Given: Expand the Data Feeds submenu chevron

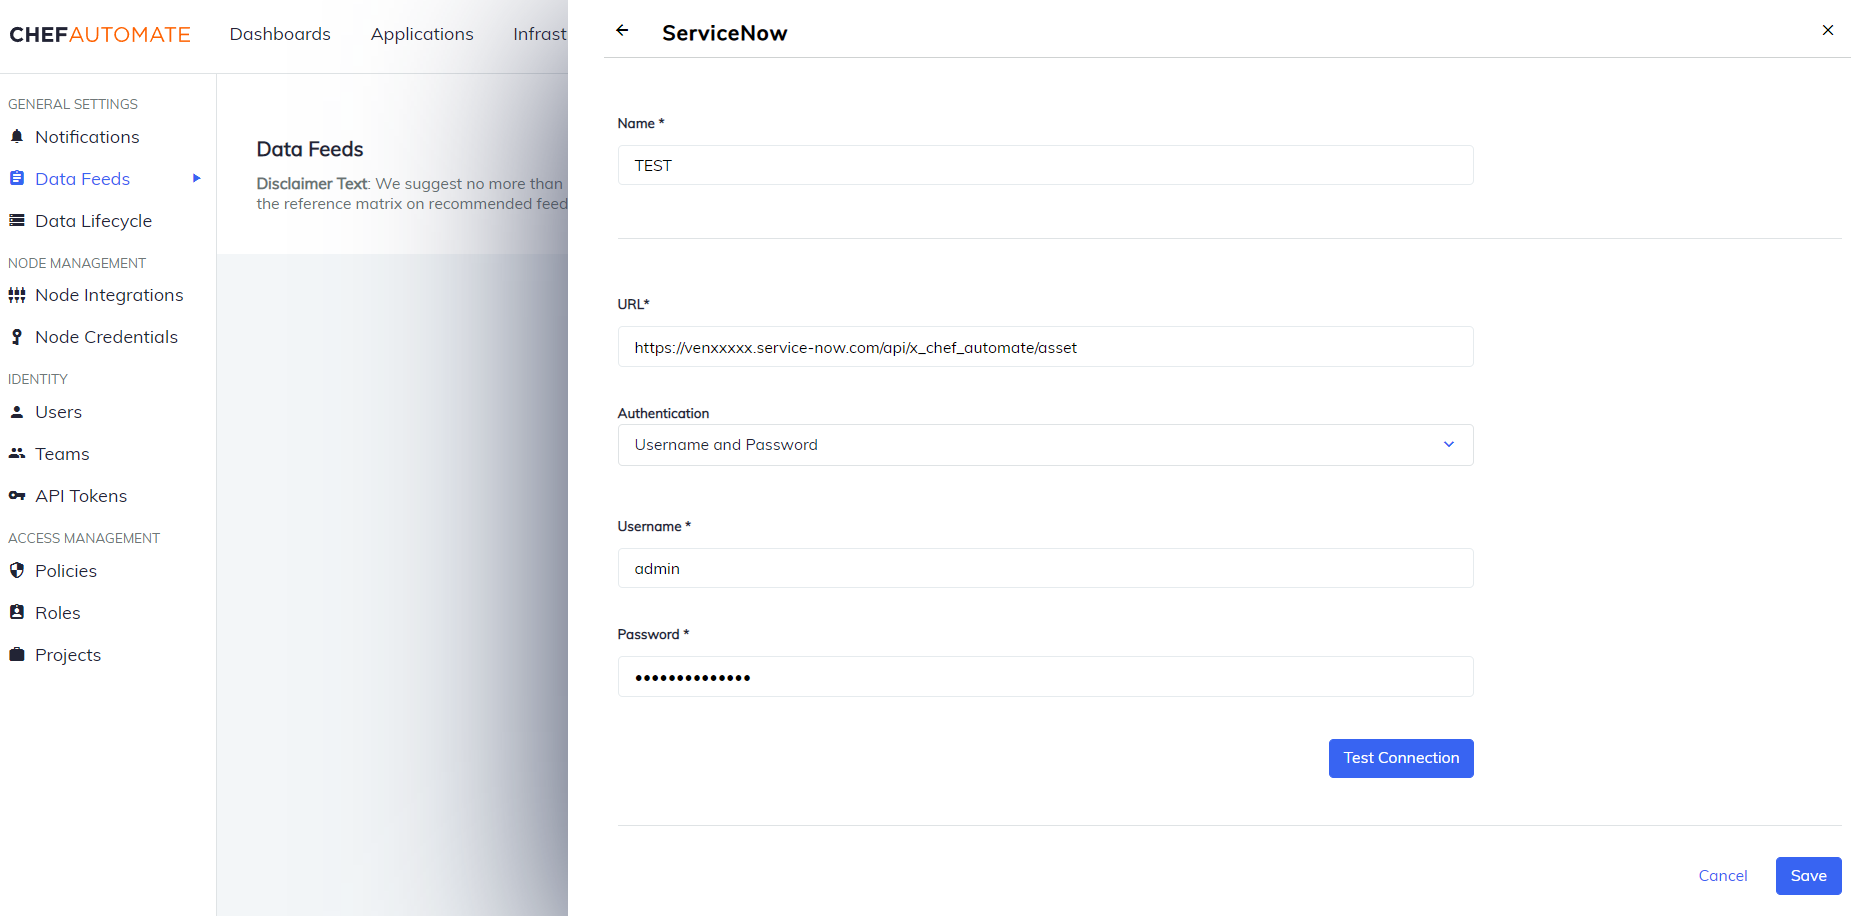Looking at the screenshot, I should (x=196, y=178).
